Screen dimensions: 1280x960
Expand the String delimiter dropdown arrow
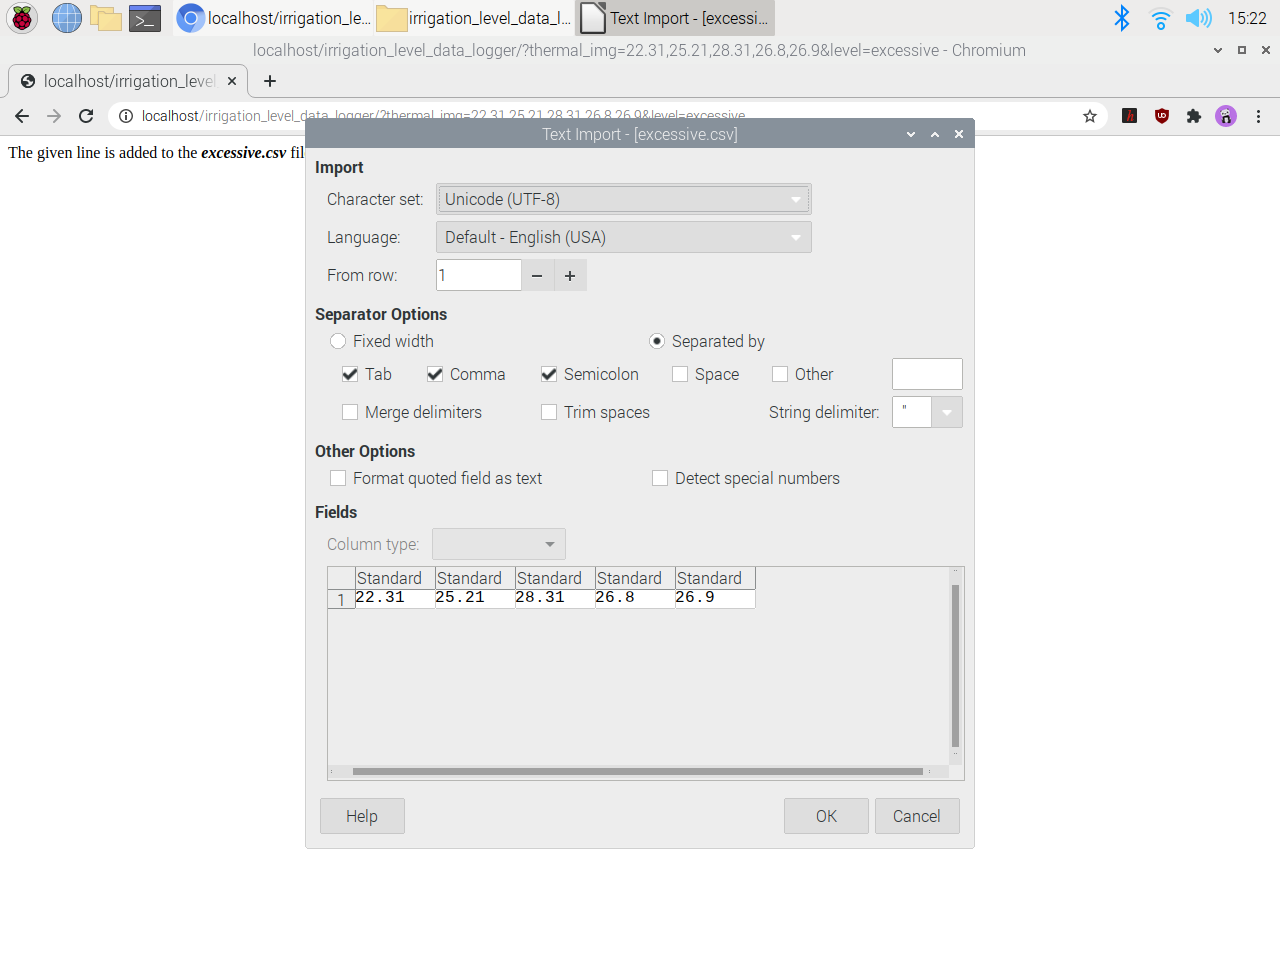(947, 412)
